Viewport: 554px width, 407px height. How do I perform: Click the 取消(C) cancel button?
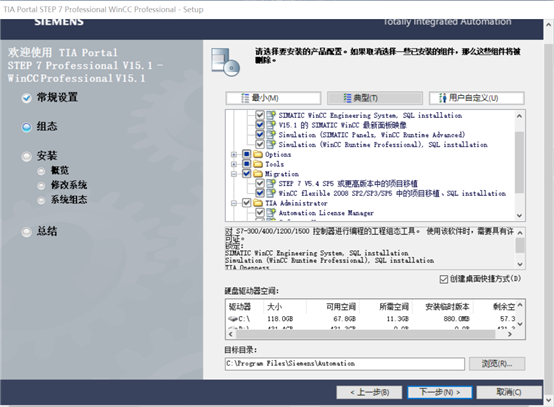509,392
